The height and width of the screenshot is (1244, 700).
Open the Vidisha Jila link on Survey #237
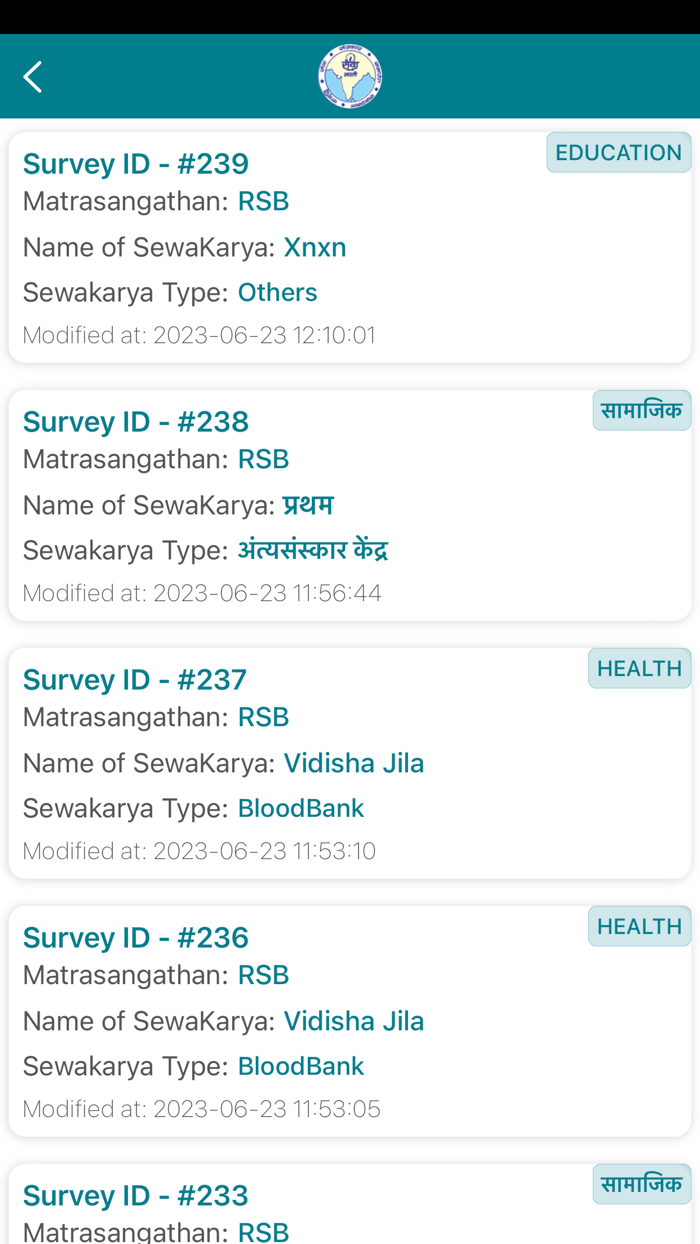(x=354, y=763)
